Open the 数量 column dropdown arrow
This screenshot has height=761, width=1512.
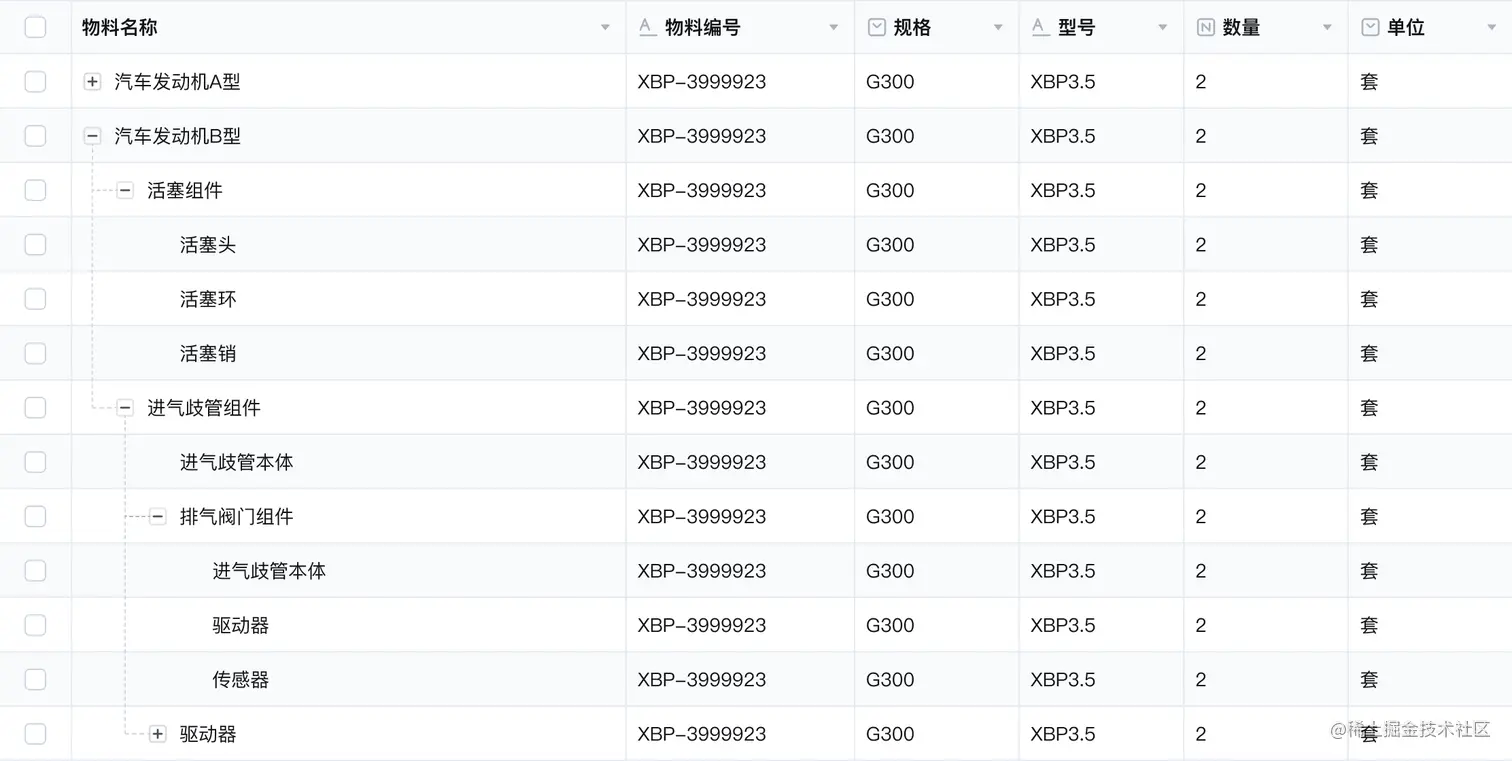coord(1327,28)
